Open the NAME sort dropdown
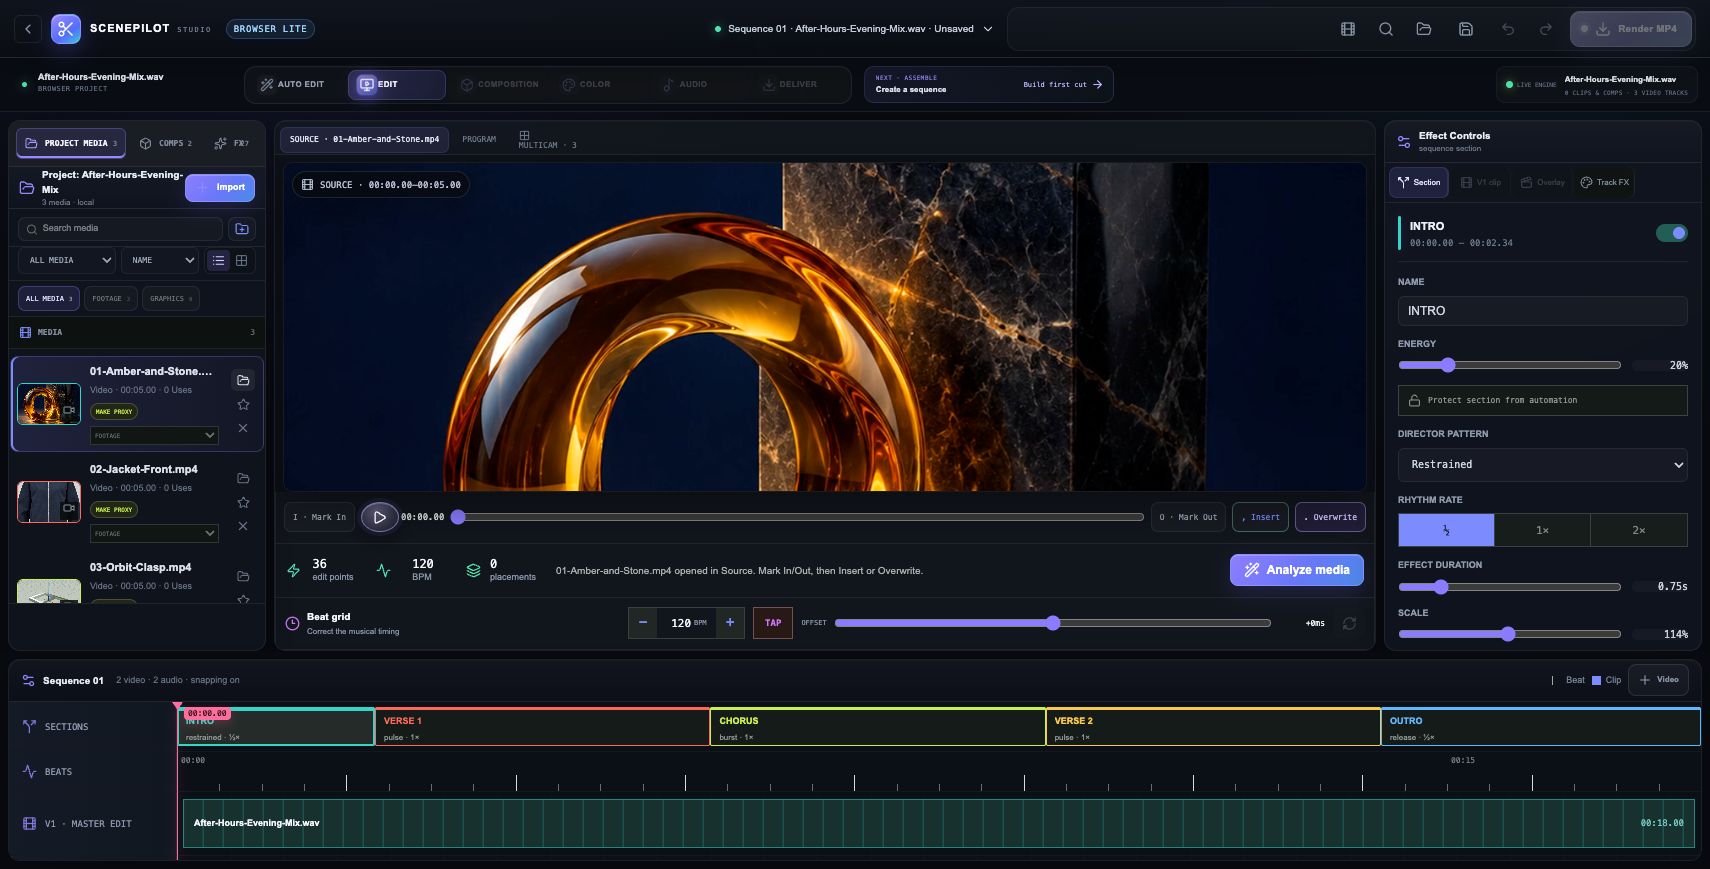This screenshot has height=869, width=1710. point(160,260)
